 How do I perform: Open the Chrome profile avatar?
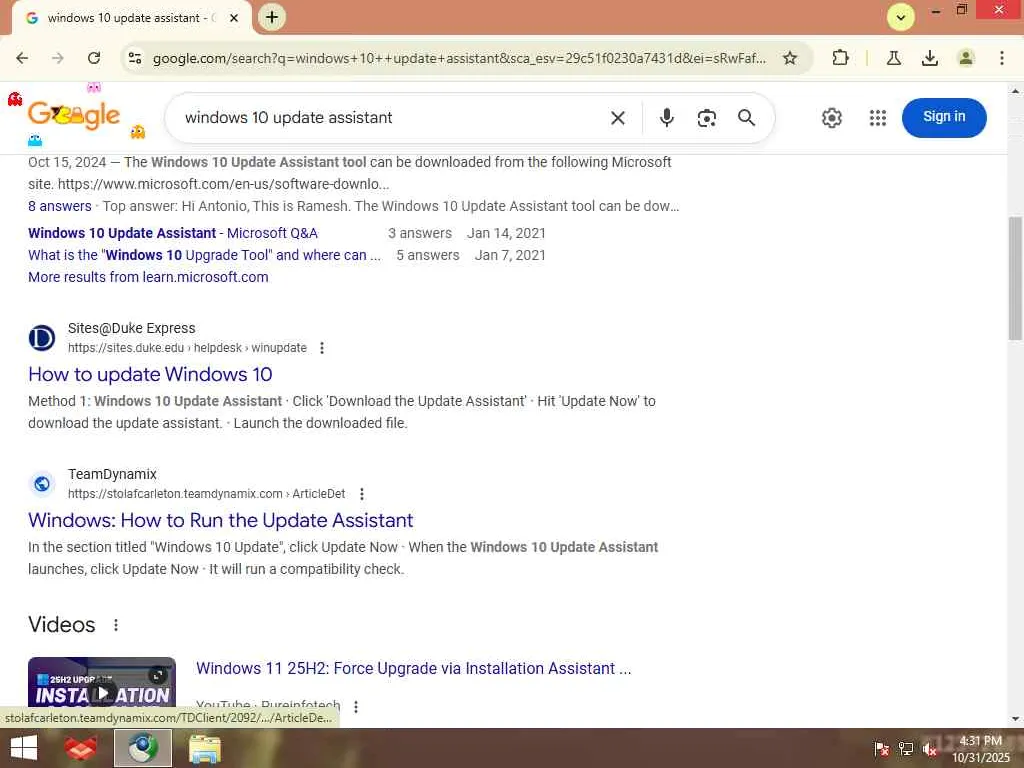(x=966, y=58)
